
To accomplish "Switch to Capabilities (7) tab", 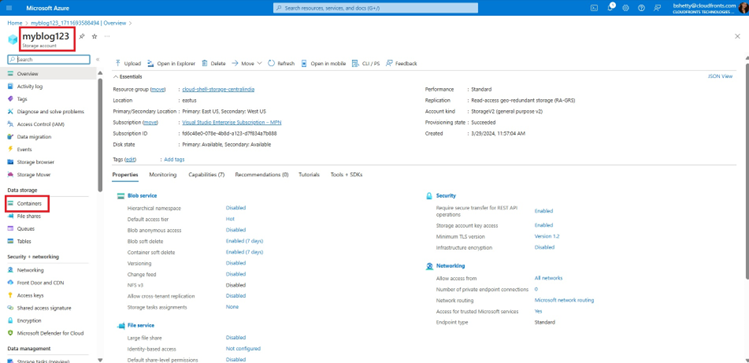I will [206, 175].
